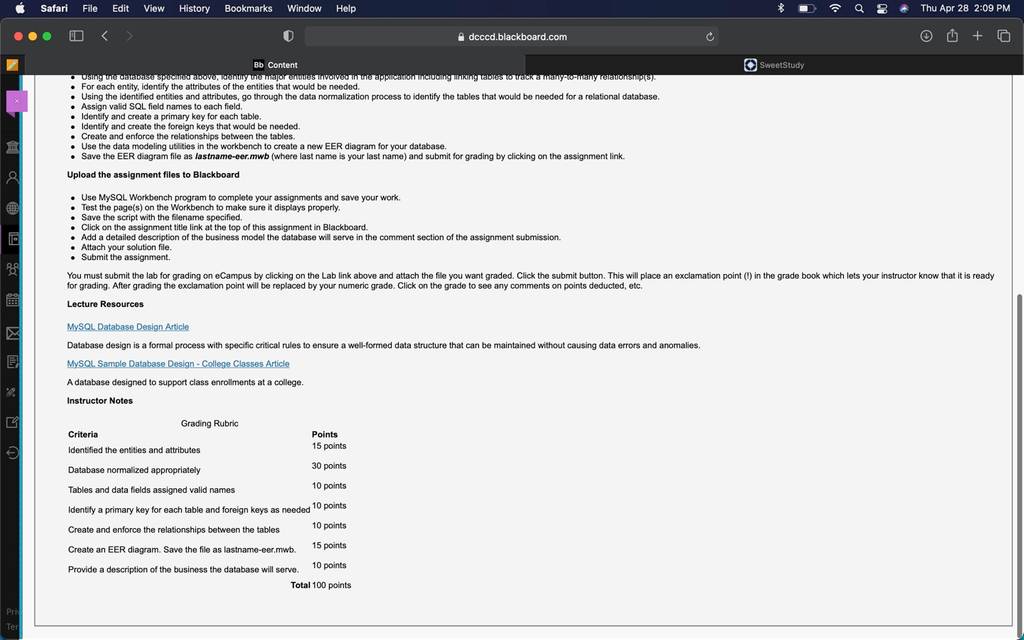Open the History menu
The height and width of the screenshot is (640, 1024).
[x=195, y=8]
